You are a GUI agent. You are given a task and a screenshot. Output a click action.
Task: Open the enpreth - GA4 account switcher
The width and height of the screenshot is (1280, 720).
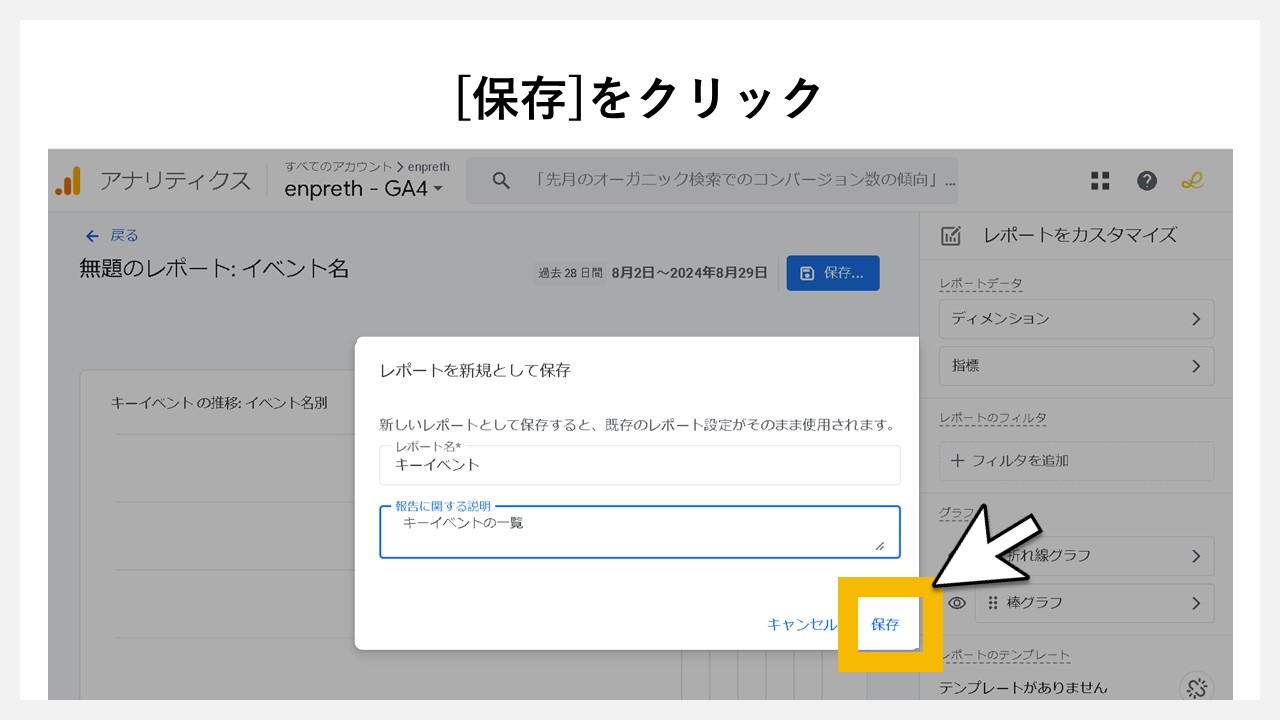tap(360, 189)
